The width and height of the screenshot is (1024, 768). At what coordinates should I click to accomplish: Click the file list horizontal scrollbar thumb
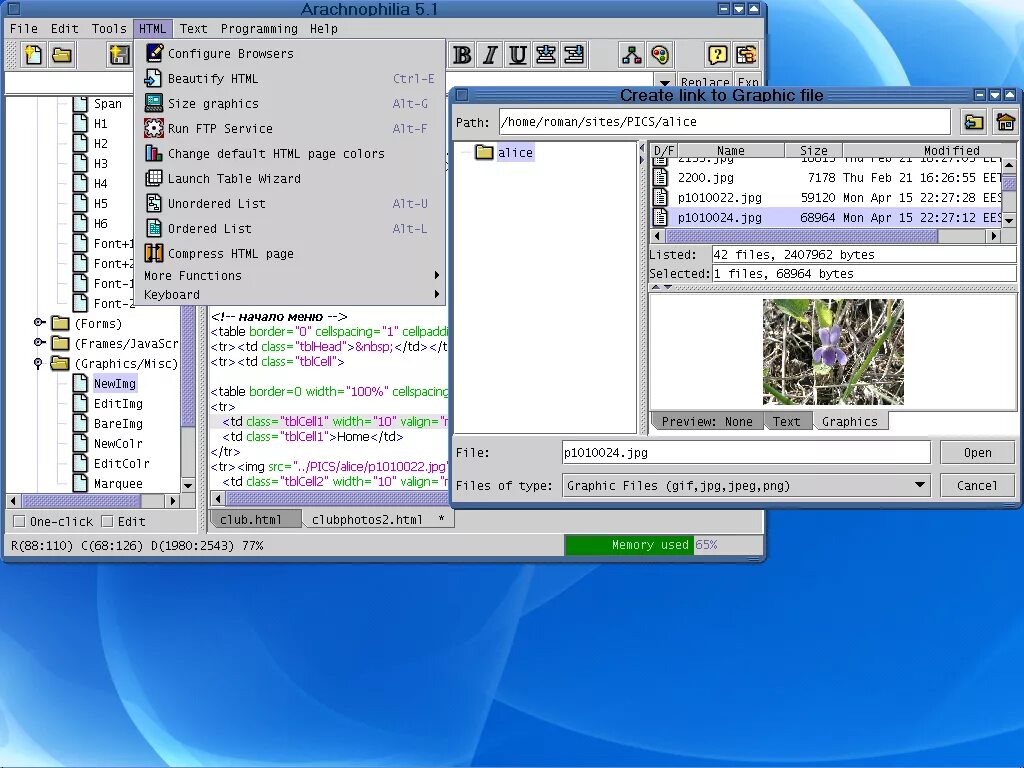801,236
